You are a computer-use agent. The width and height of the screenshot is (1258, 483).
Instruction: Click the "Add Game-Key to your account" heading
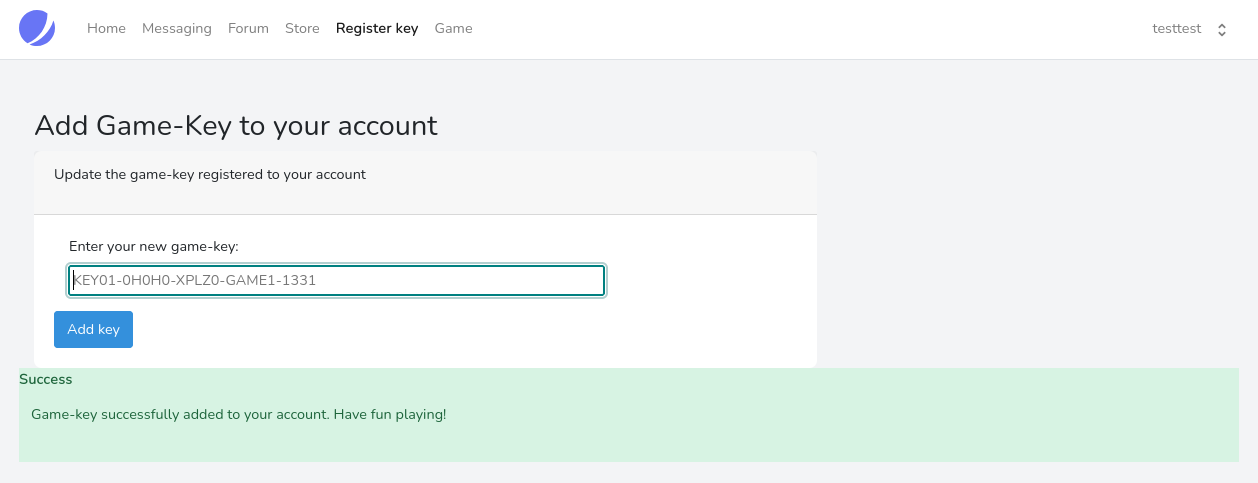236,125
